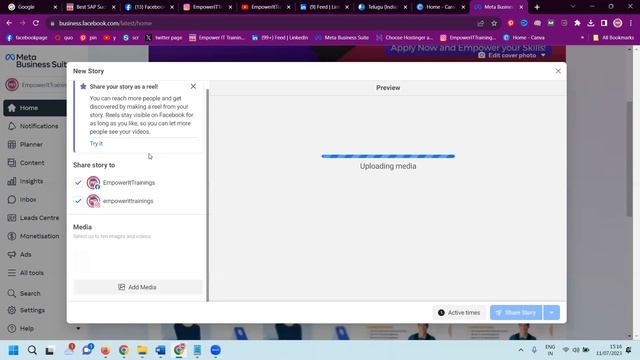640x360 pixels.
Task: Click the Help question icon
Action: click(x=12, y=329)
